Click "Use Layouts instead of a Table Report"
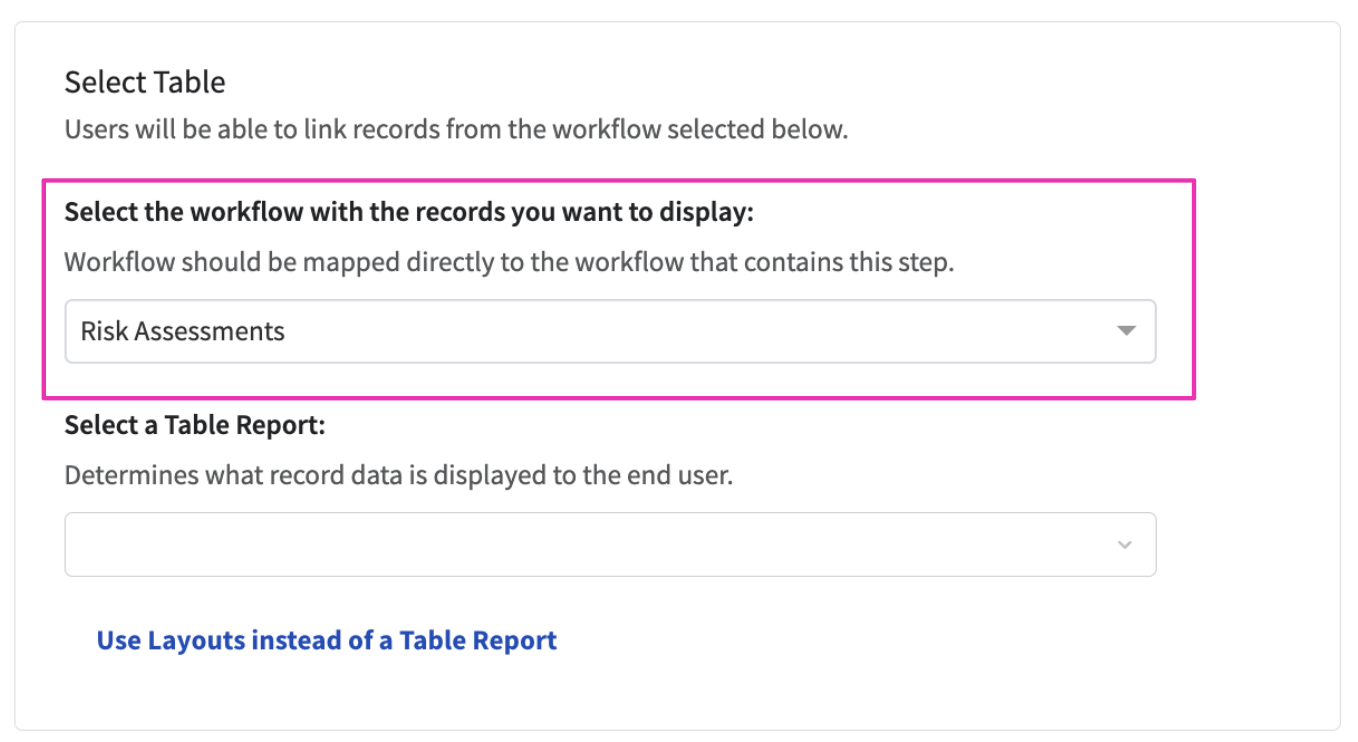The image size is (1358, 742). [x=326, y=640]
